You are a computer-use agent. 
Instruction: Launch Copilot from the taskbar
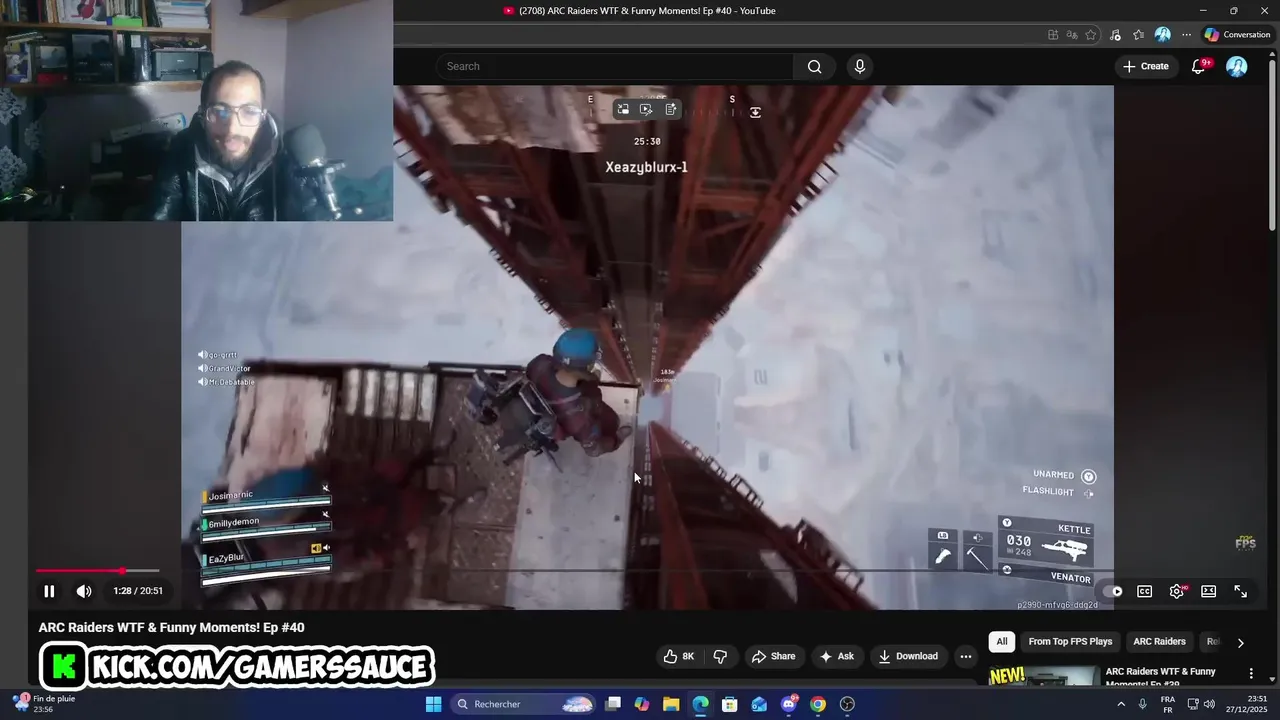click(x=642, y=704)
